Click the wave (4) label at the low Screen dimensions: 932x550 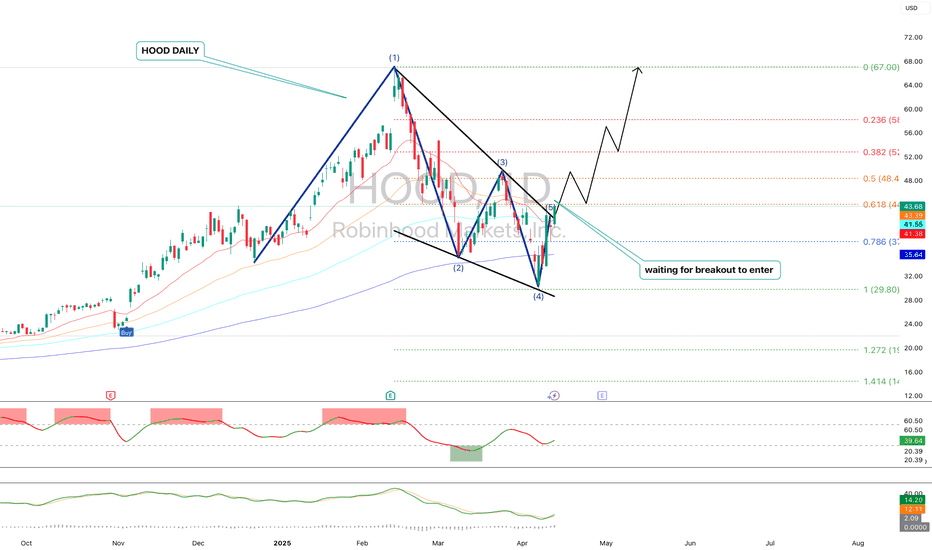(x=538, y=297)
